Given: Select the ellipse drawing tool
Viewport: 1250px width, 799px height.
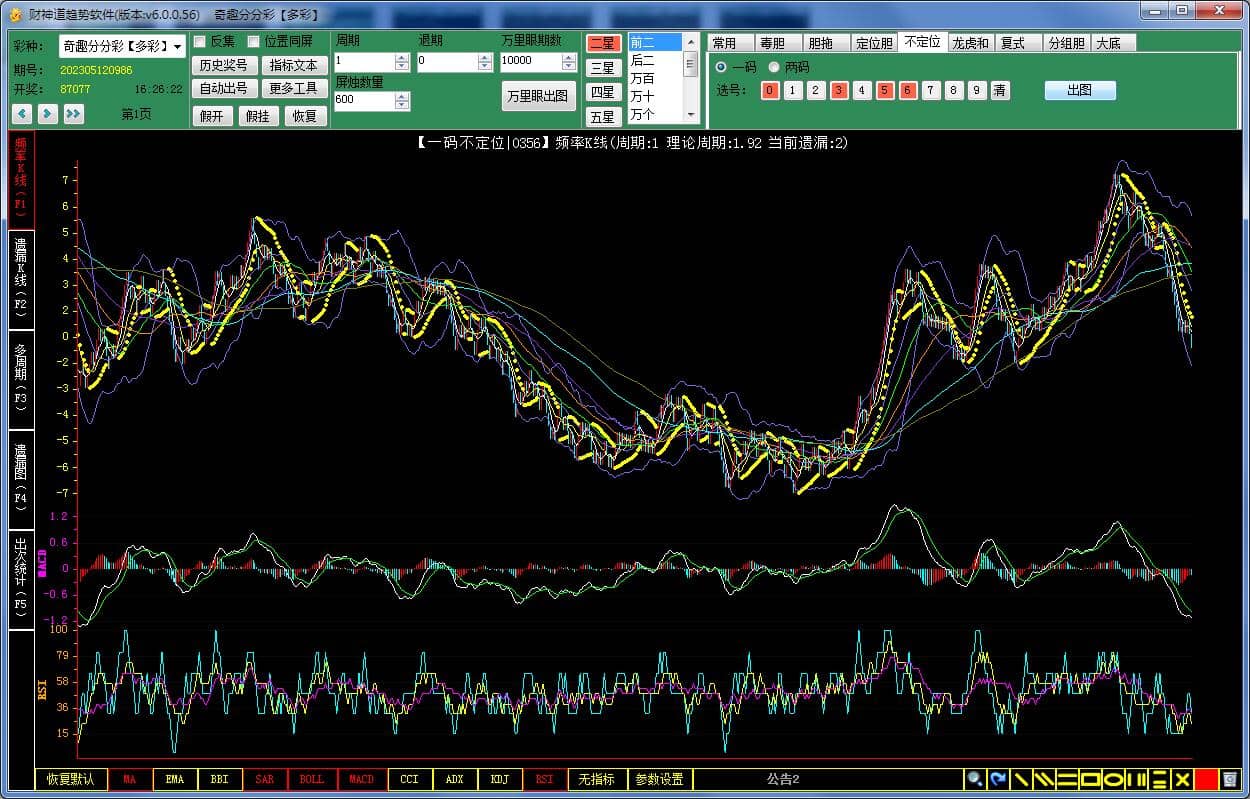Looking at the screenshot, I should [x=1113, y=779].
